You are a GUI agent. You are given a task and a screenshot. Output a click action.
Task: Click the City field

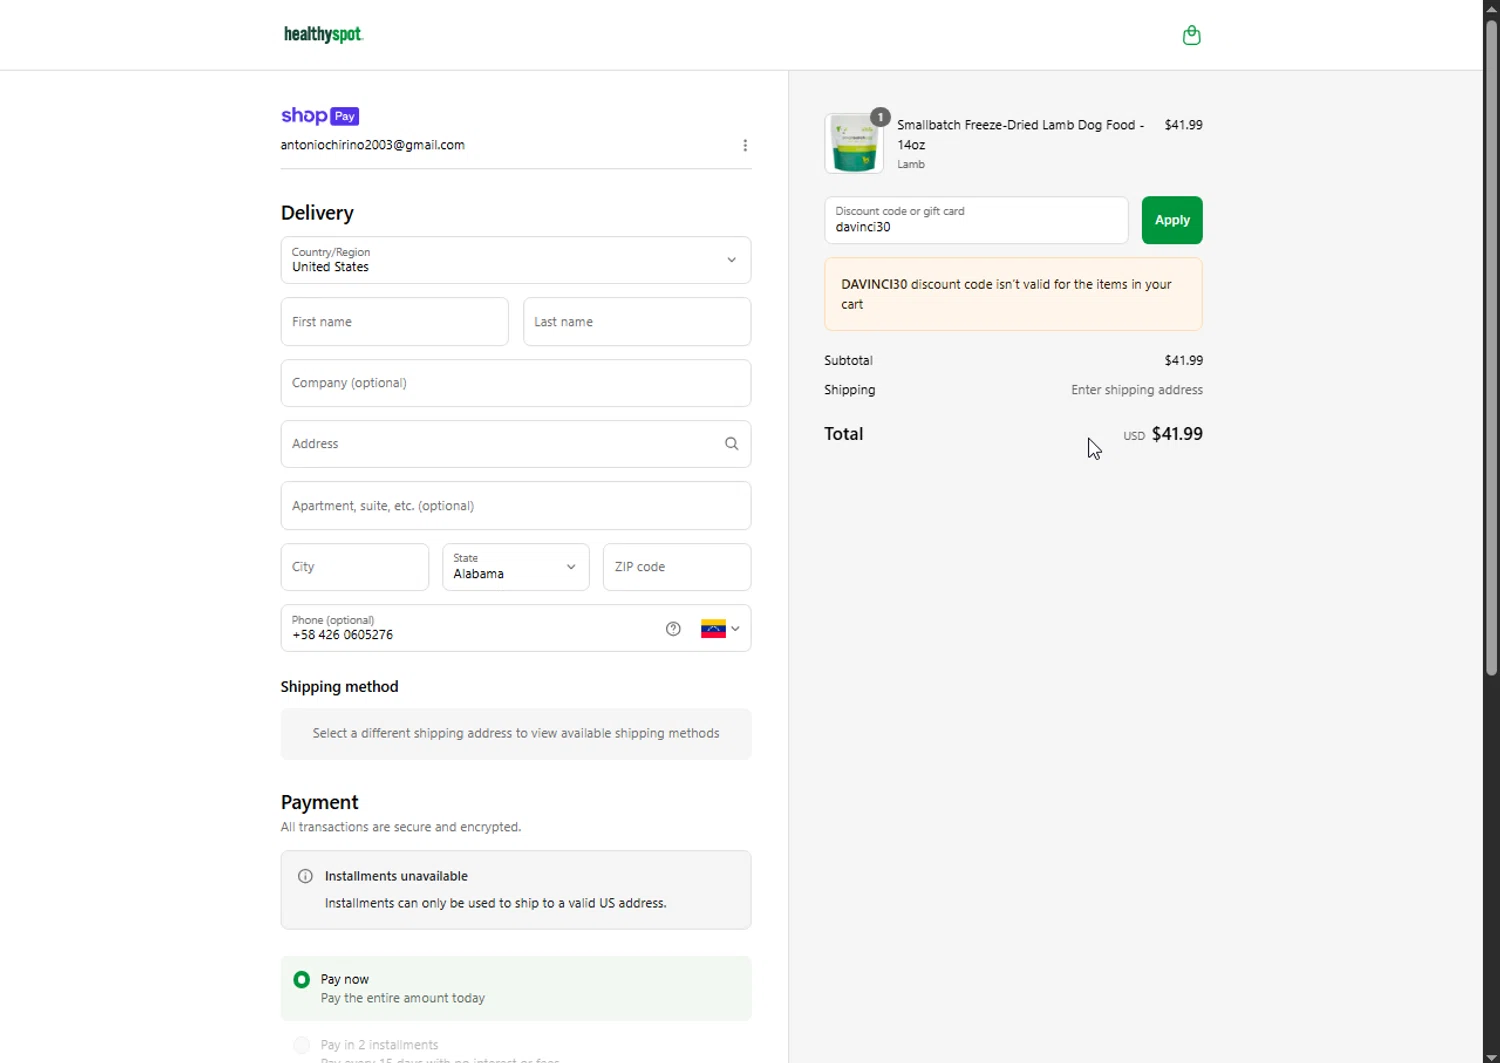tap(355, 567)
